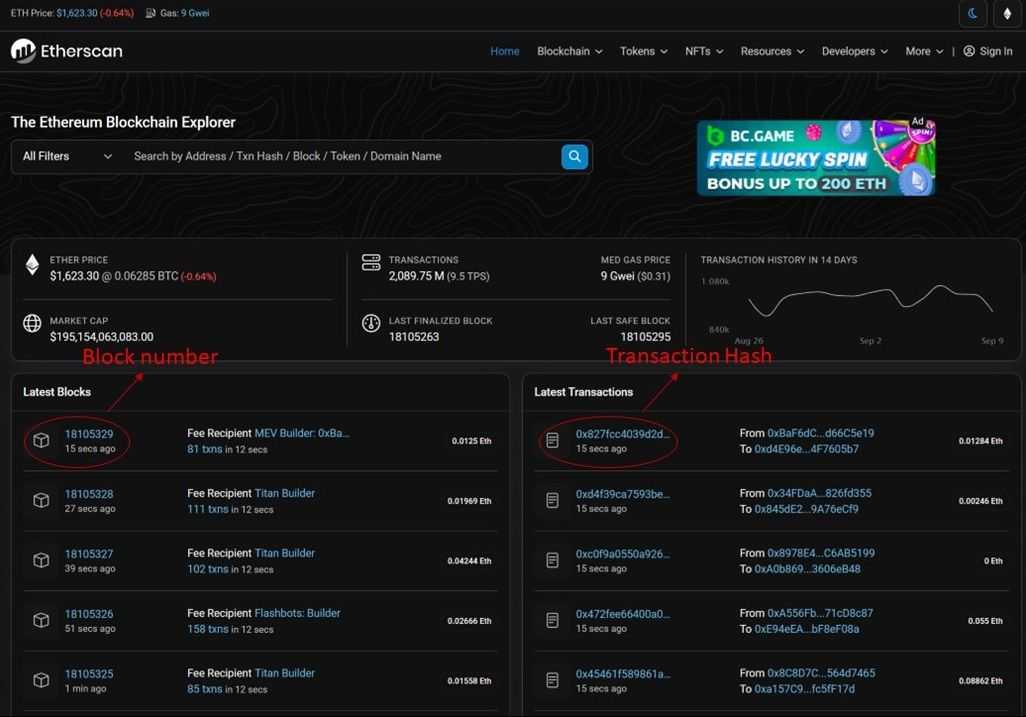Screen dimensions: 1026x717
Task: Open the Tokens dropdown menu
Action: pyautogui.click(x=643, y=51)
